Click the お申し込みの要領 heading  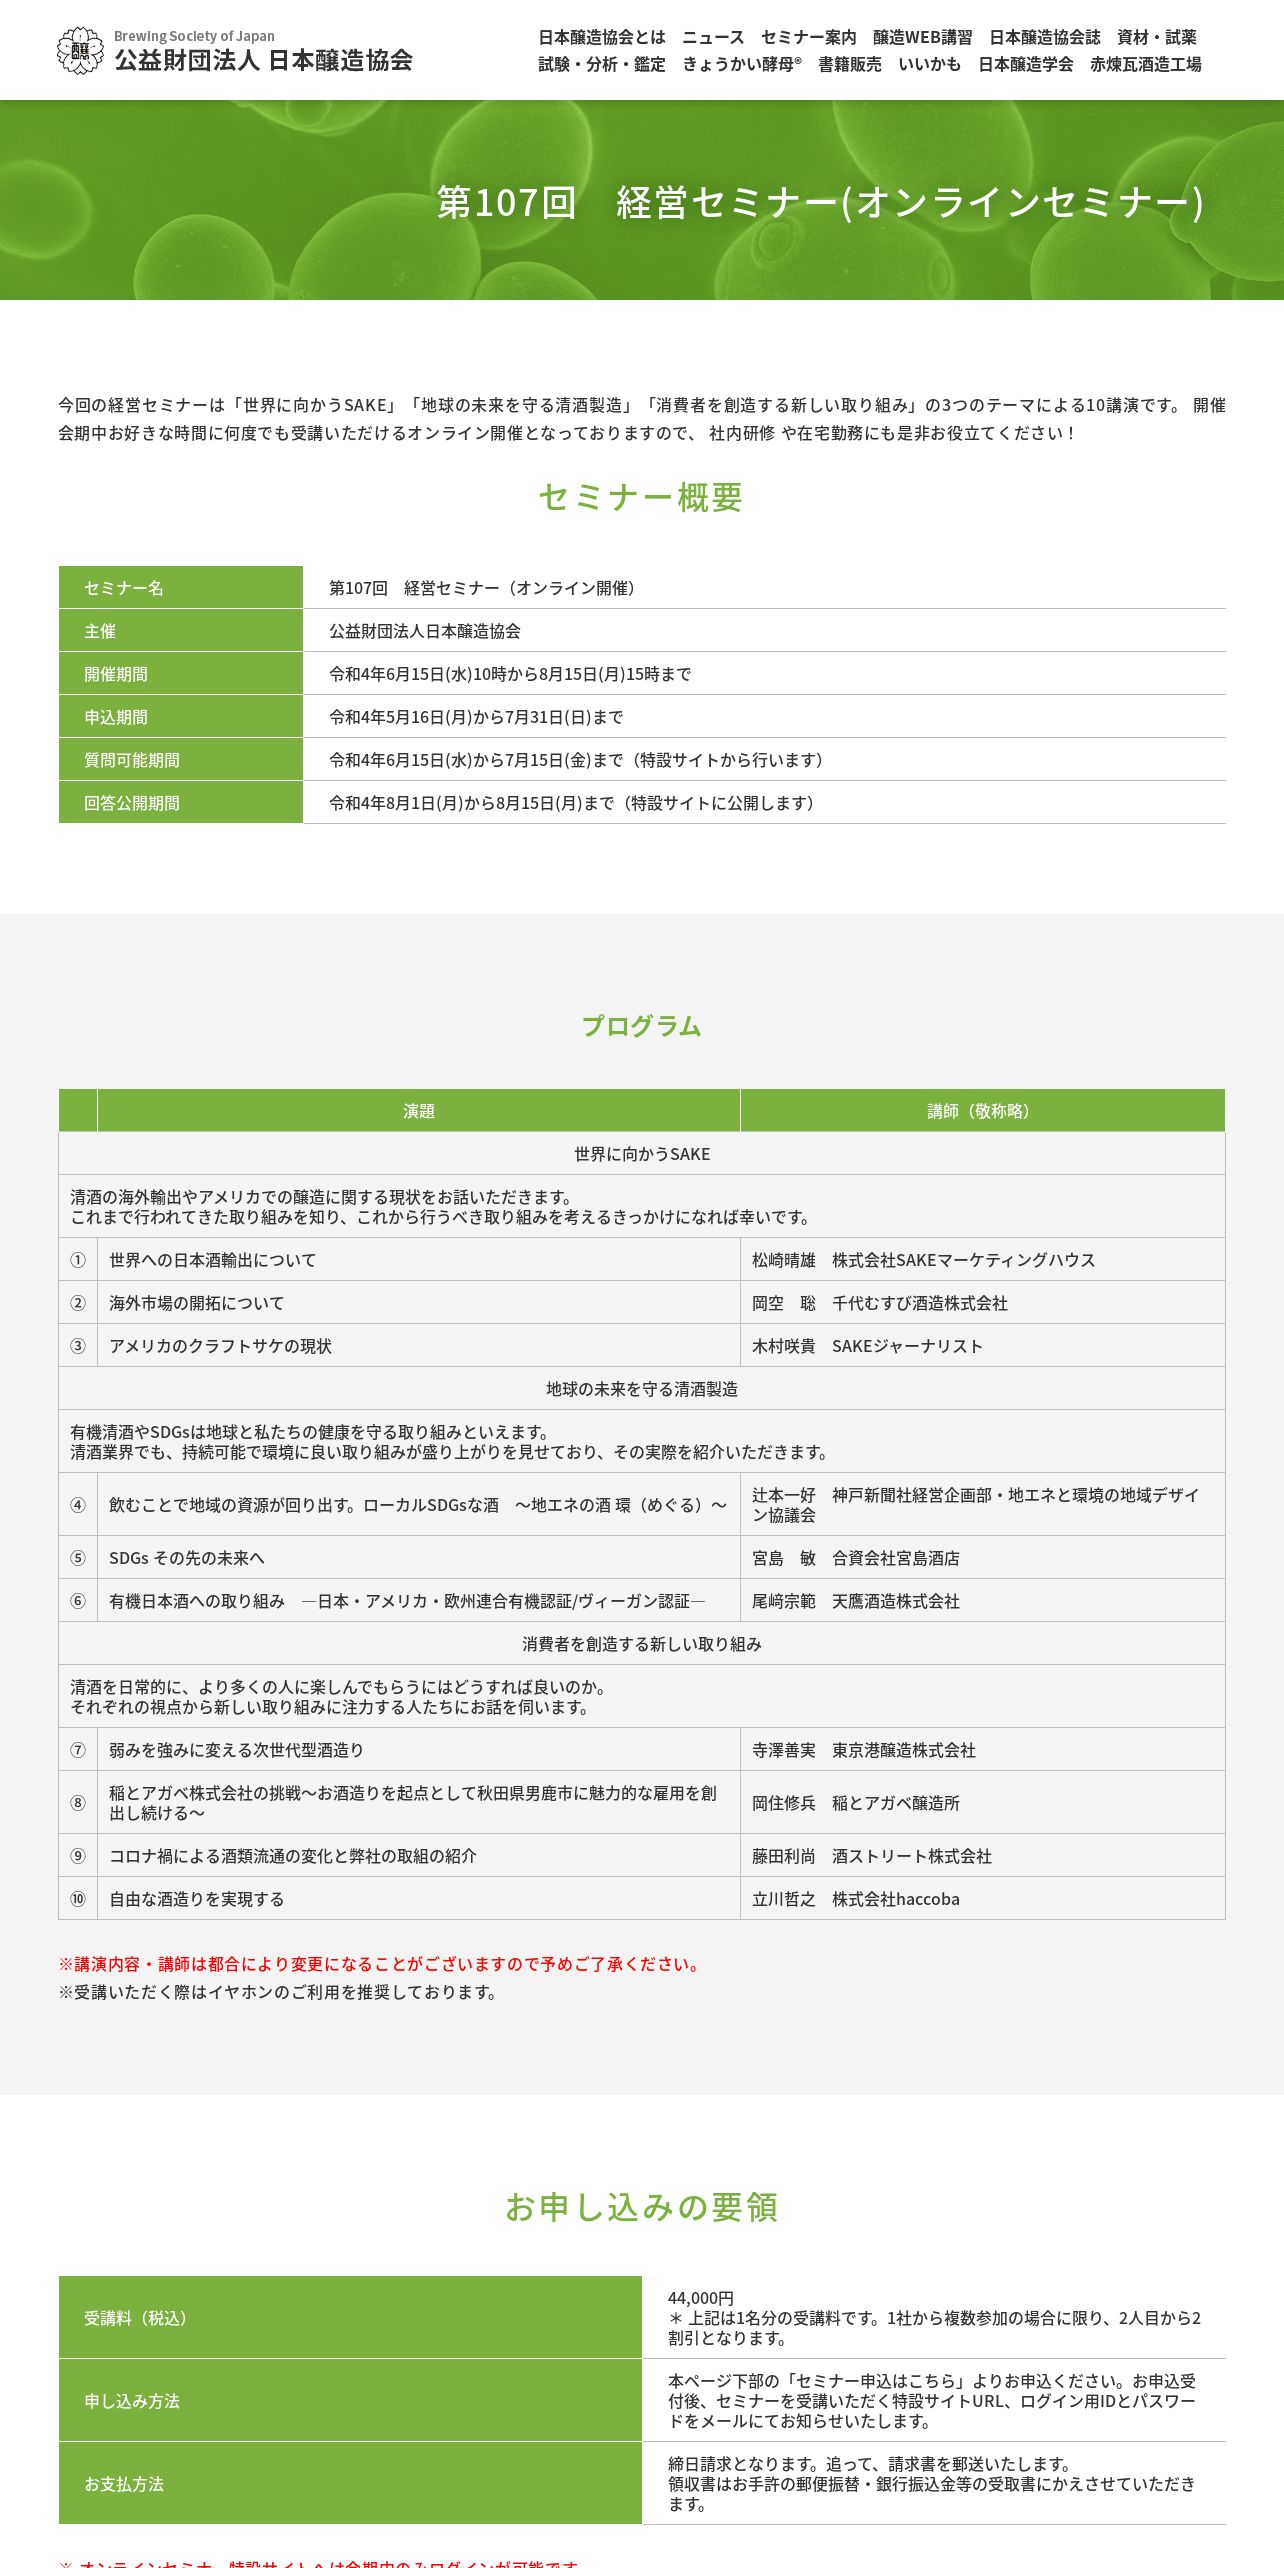tap(642, 2207)
